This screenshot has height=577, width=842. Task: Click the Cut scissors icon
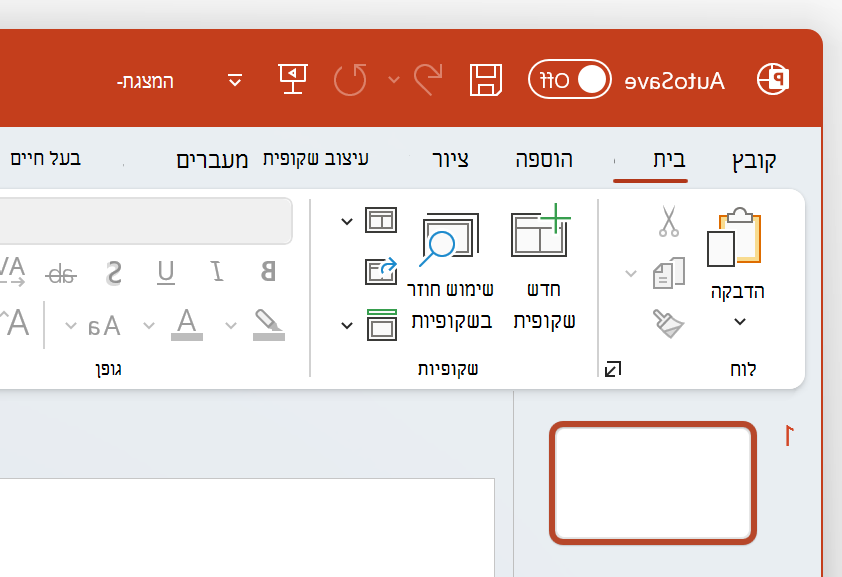(x=669, y=221)
